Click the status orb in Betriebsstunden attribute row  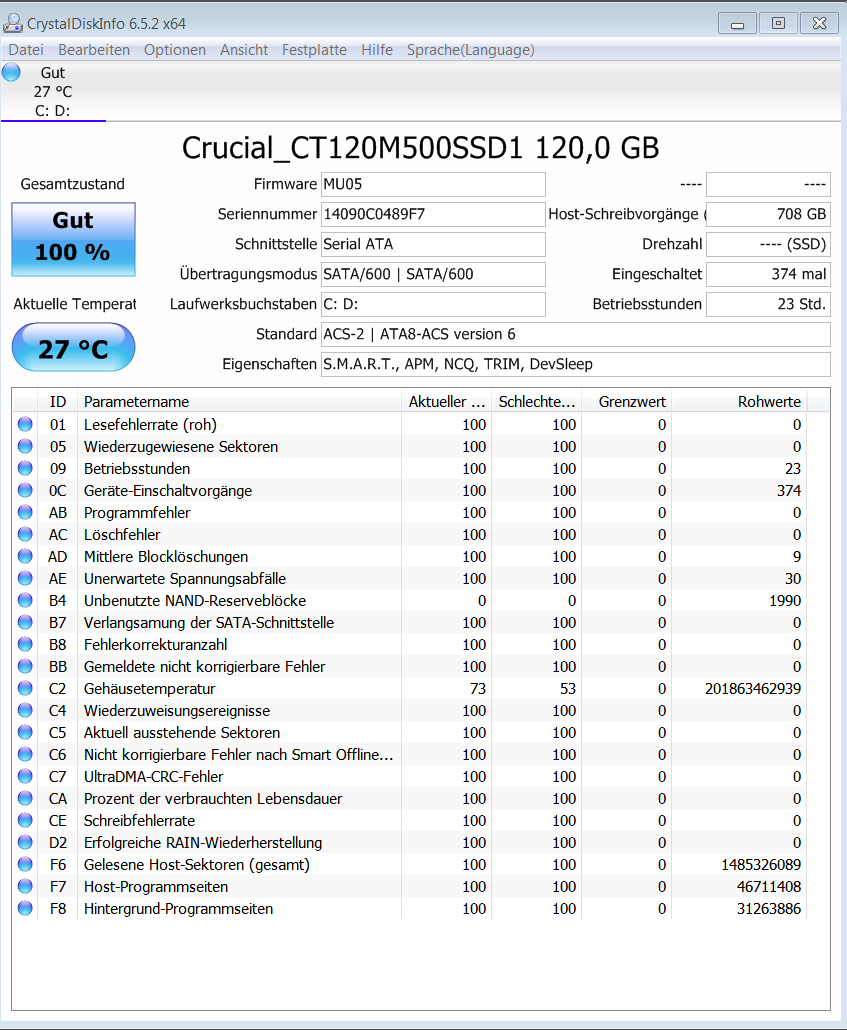25,468
